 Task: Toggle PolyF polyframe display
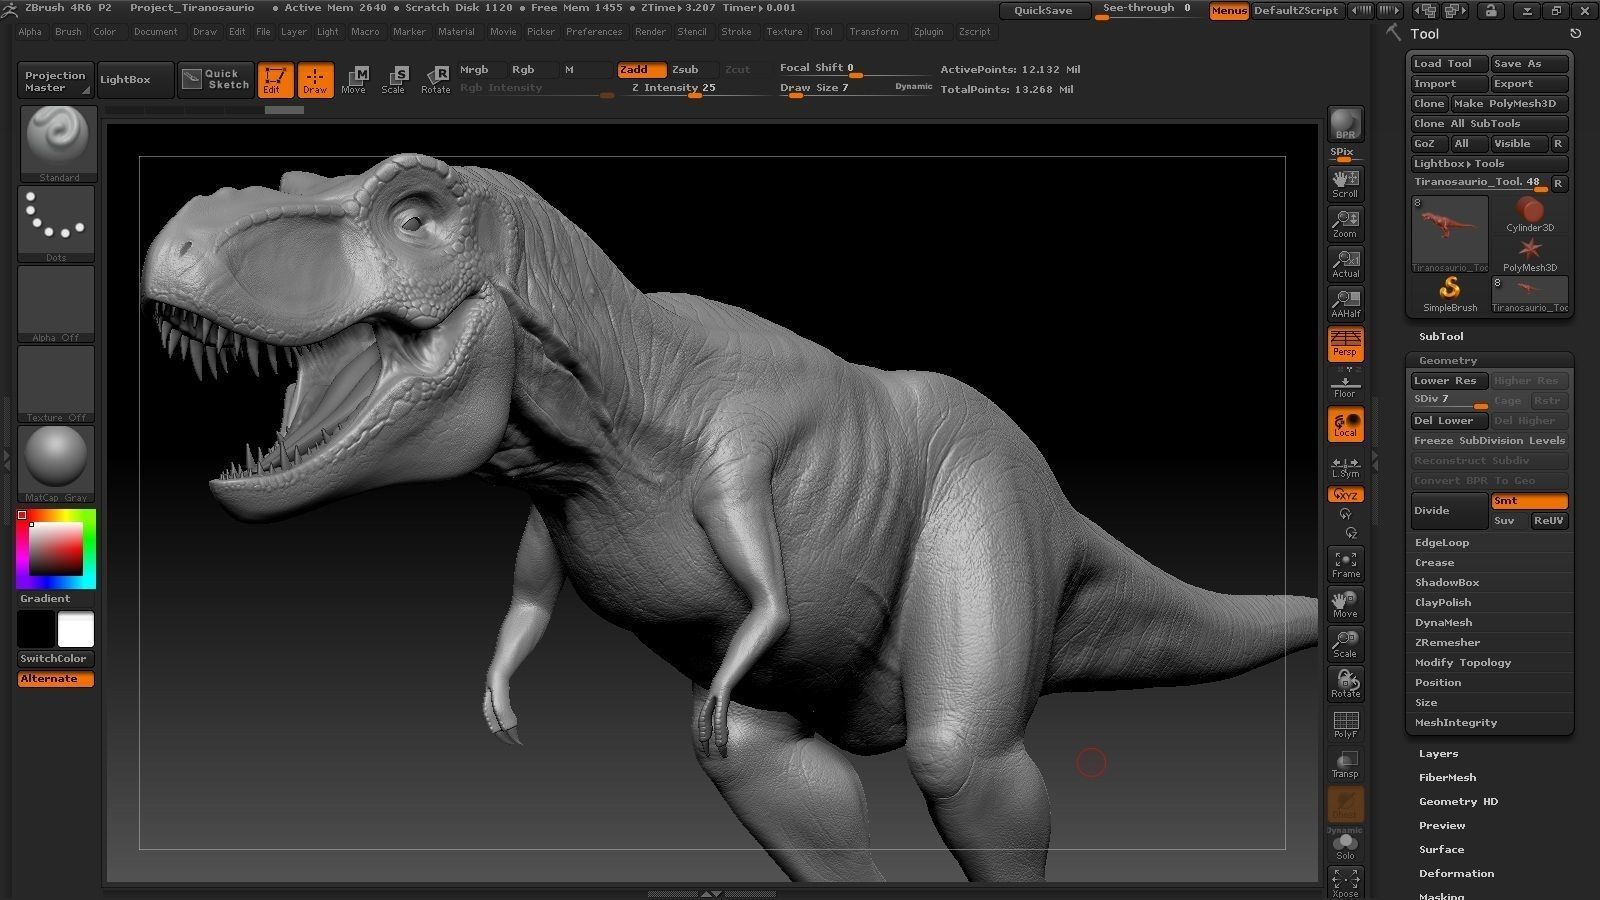(1345, 724)
